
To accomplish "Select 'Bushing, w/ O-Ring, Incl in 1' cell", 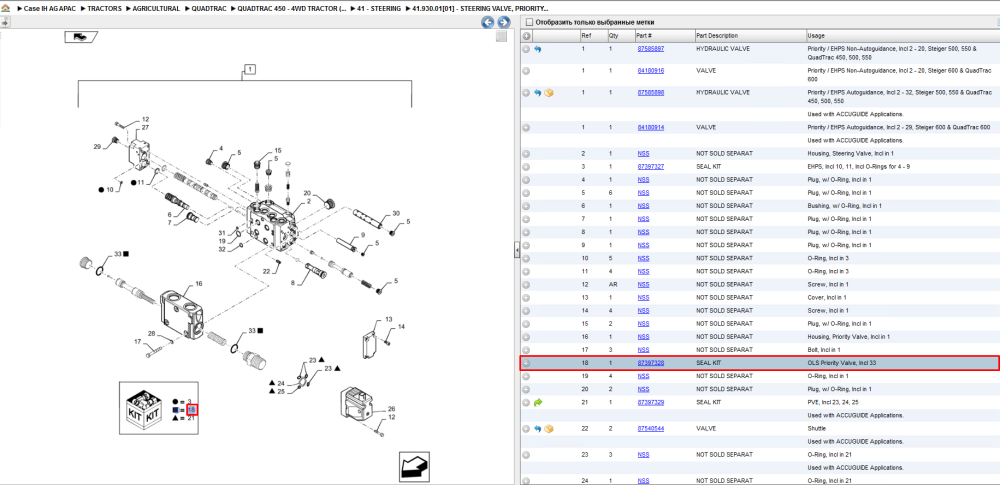I will tap(844, 206).
